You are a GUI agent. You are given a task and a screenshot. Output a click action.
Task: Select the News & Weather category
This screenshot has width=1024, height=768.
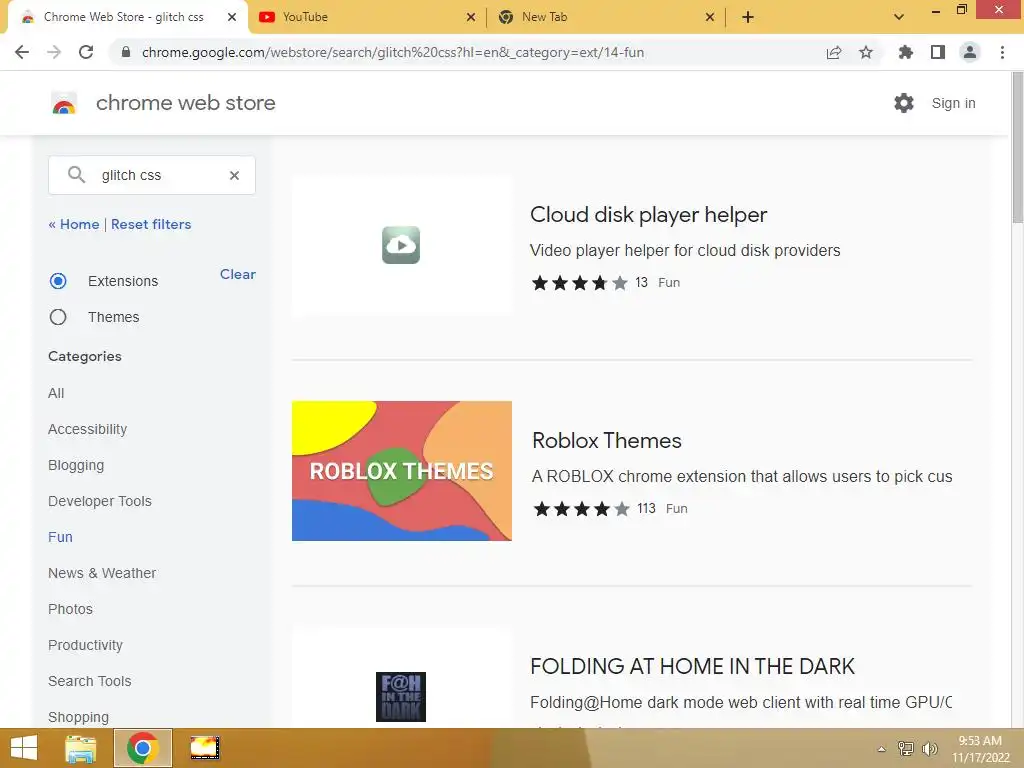pyautogui.click(x=102, y=573)
